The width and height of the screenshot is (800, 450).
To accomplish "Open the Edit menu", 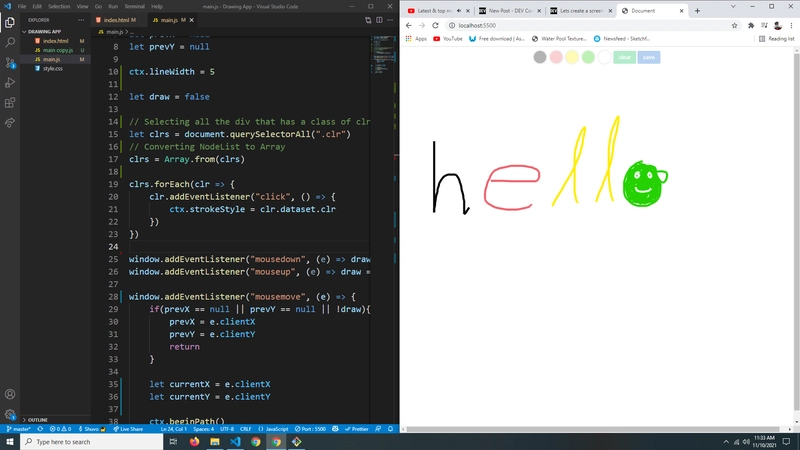I will (x=37, y=7).
